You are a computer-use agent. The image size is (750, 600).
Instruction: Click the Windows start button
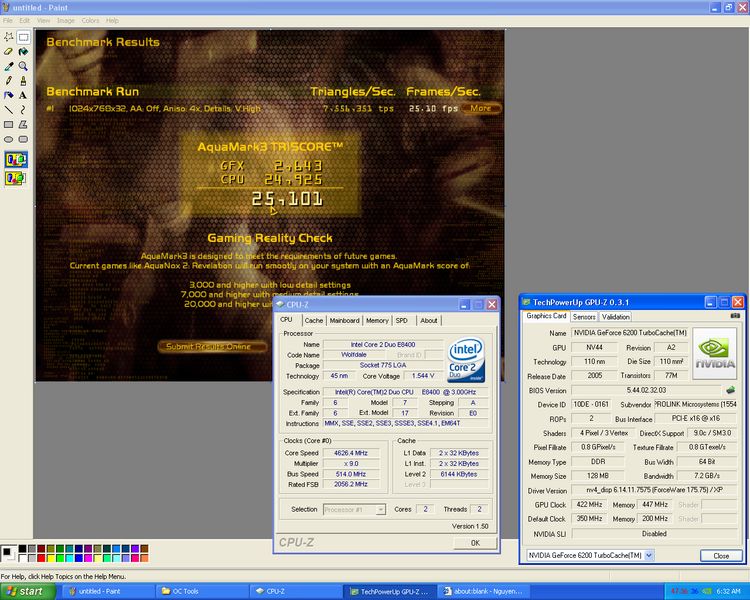(x=28, y=591)
